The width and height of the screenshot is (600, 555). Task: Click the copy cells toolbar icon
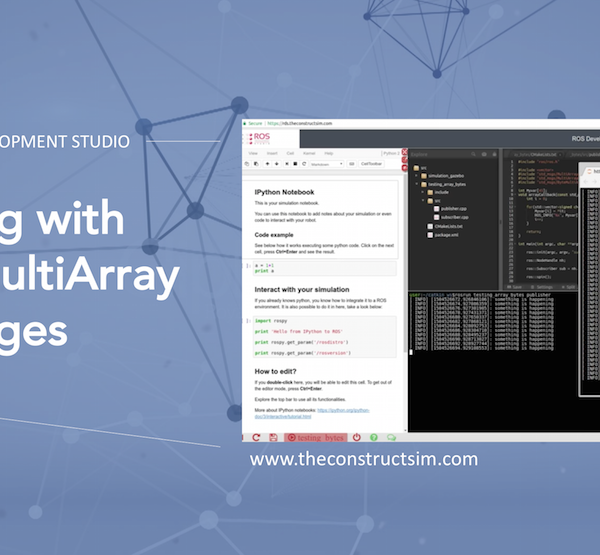point(247,164)
